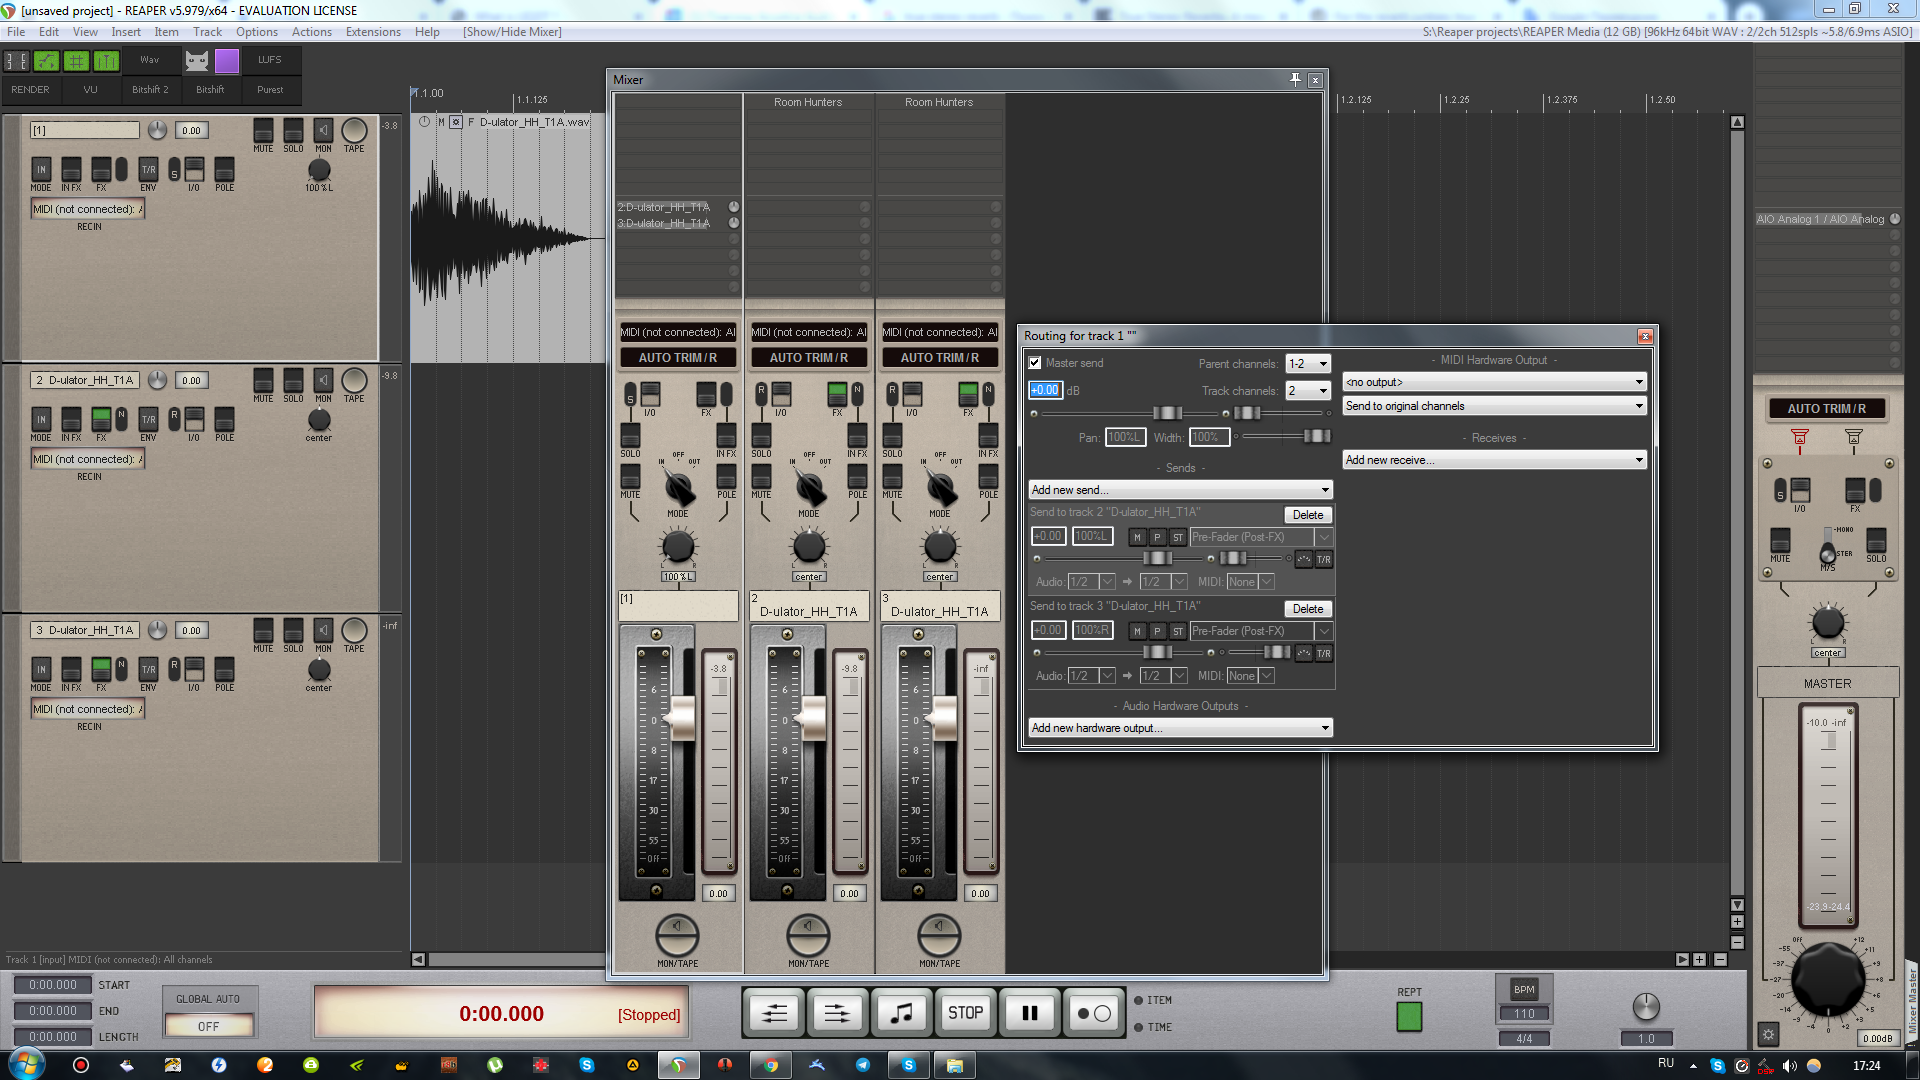
Task: Open the Actions menu
Action: coord(312,32)
